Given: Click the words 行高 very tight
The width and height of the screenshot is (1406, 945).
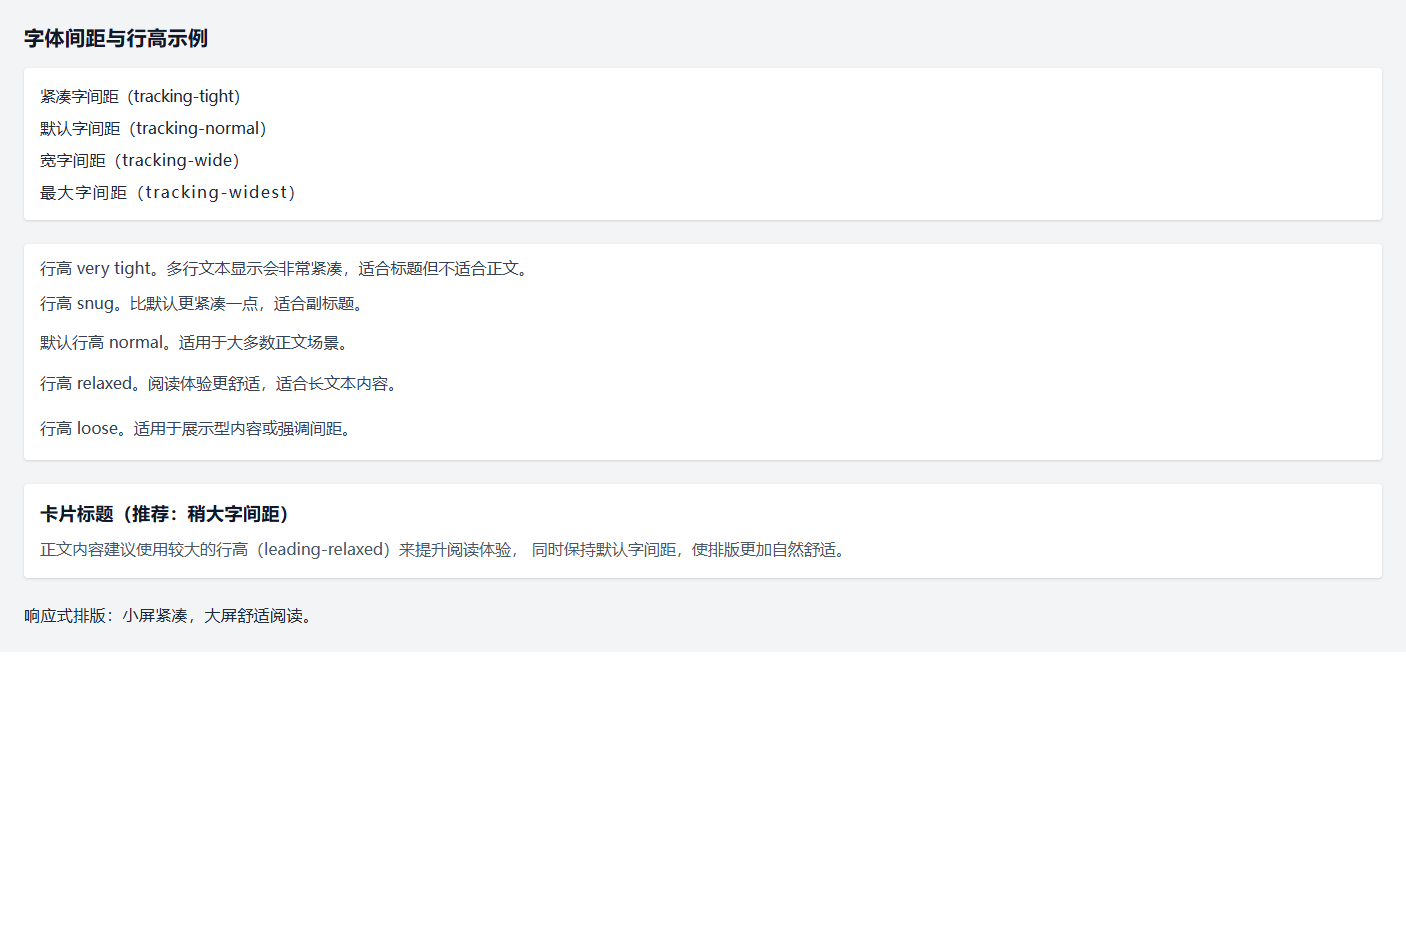Looking at the screenshot, I should pos(94,269).
